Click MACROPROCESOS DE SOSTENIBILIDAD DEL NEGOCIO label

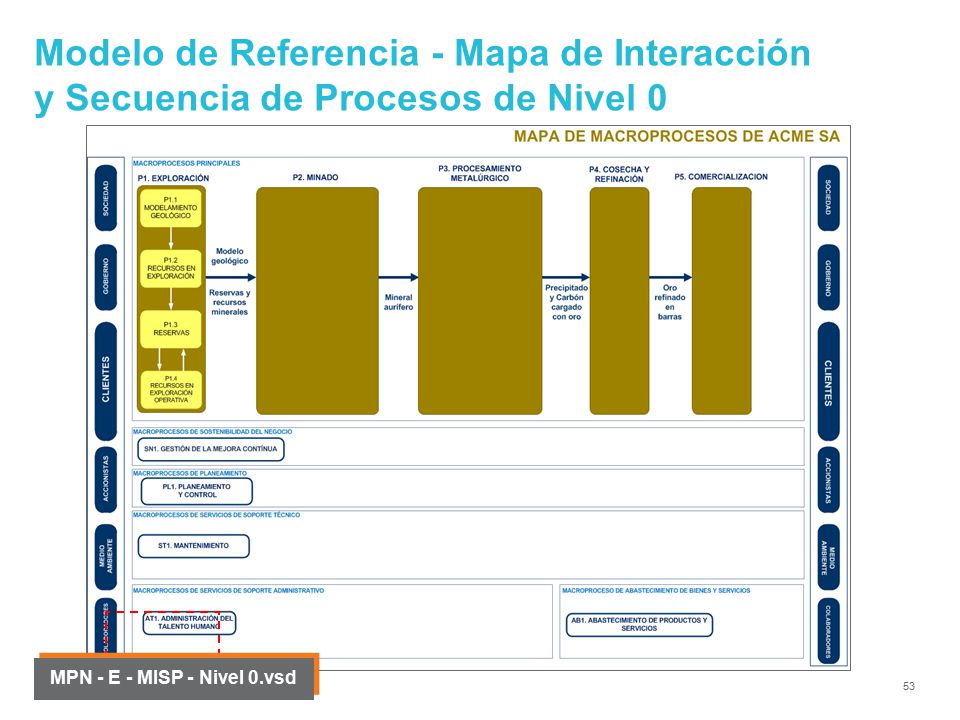tap(212, 432)
